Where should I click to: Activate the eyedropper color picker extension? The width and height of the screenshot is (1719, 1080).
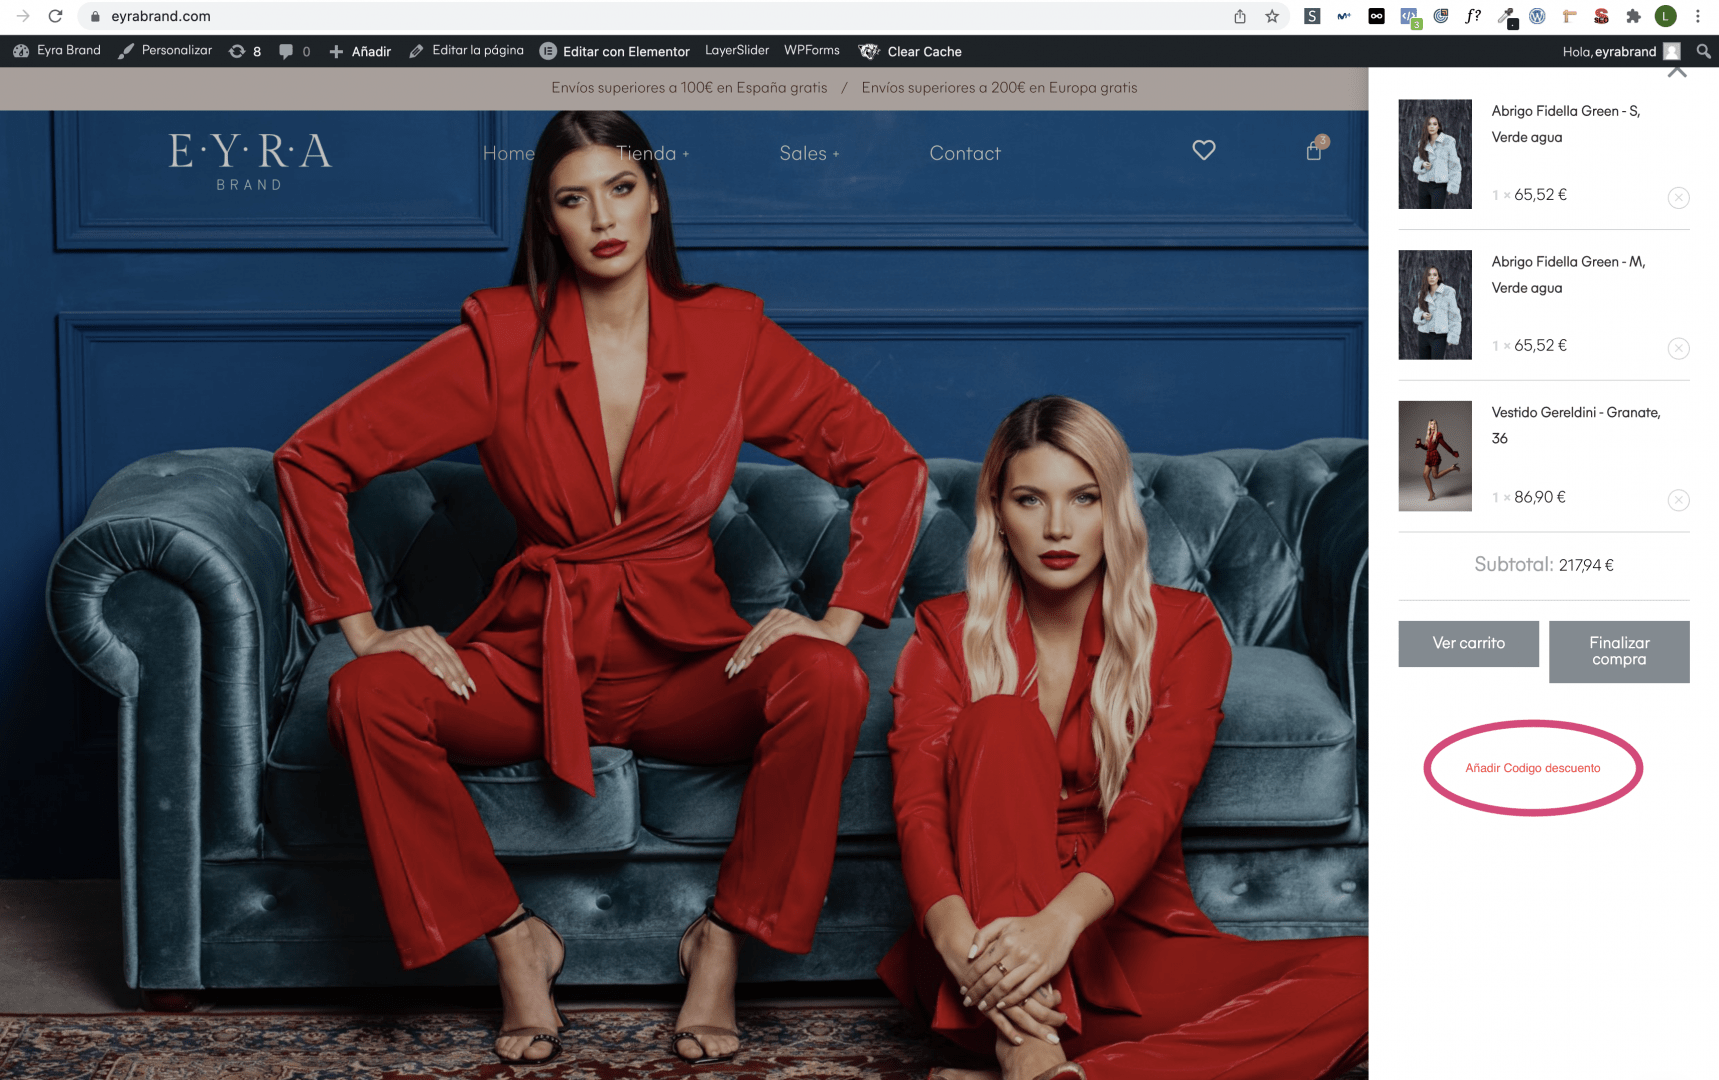point(1506,17)
